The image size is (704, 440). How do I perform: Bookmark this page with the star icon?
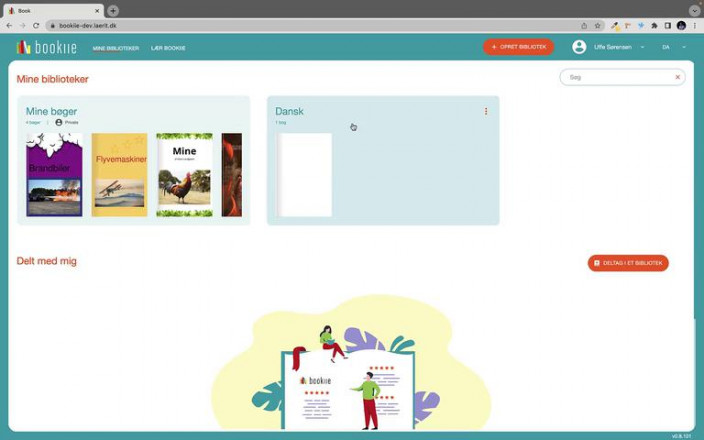pos(598,25)
